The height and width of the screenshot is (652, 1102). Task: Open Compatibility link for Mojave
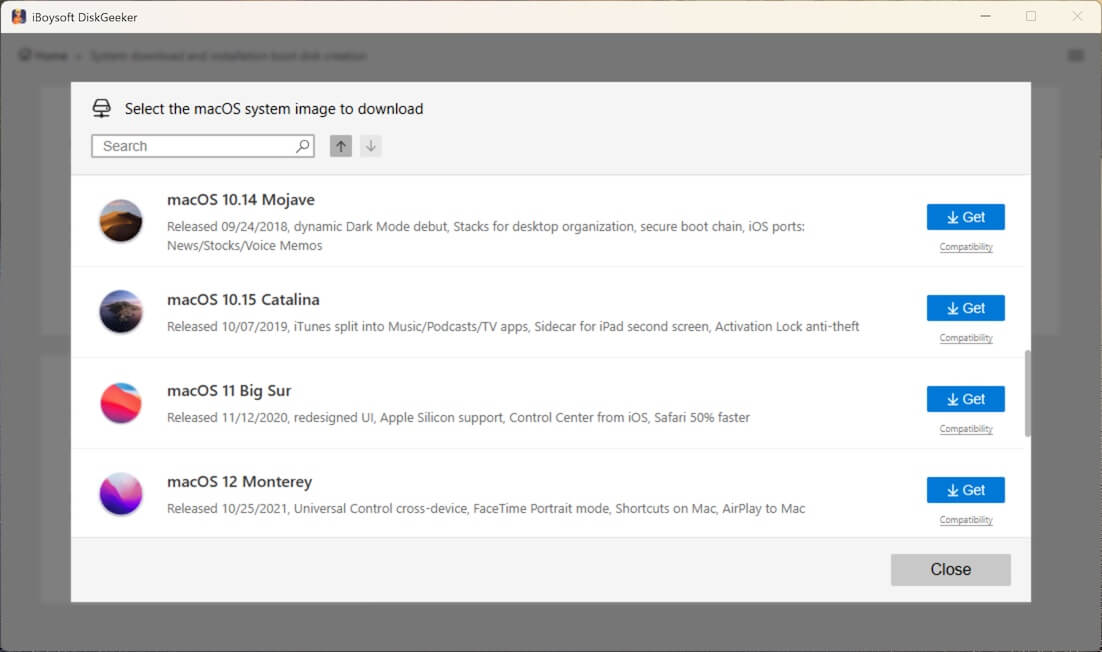(966, 247)
